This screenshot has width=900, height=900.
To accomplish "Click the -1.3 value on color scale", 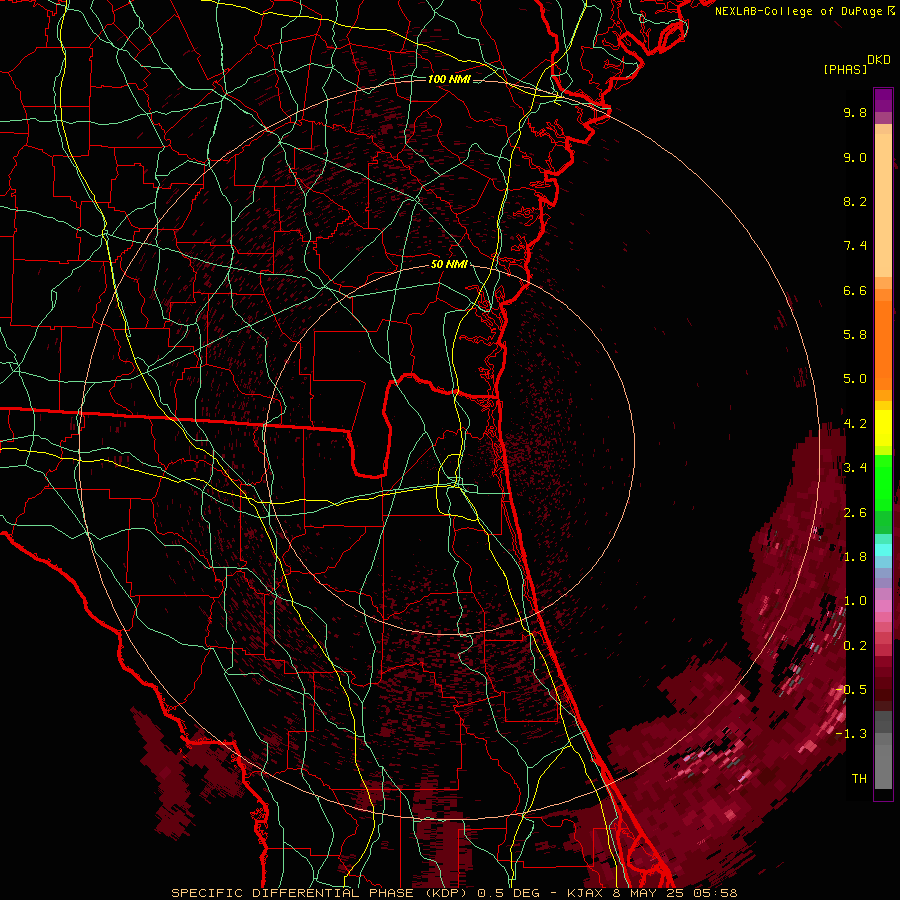I will pyautogui.click(x=852, y=734).
